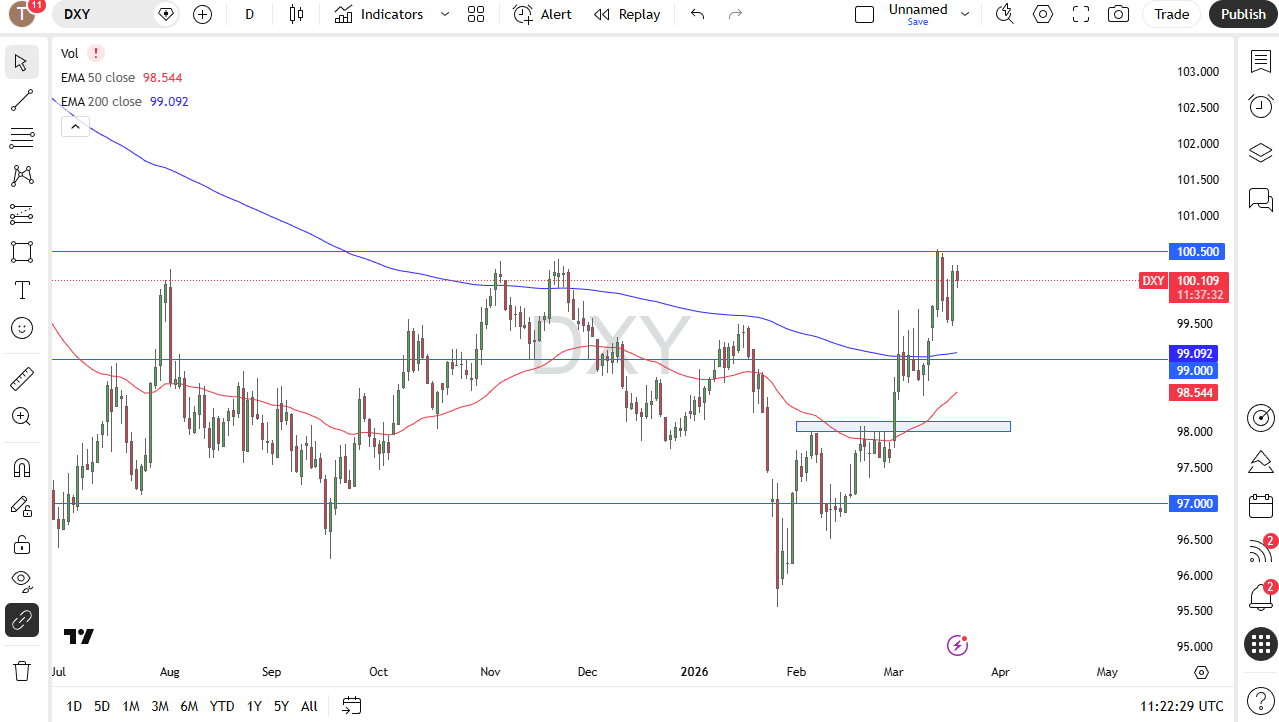This screenshot has height=722, width=1279.
Task: Select the Text annotation tool
Action: tap(22, 290)
